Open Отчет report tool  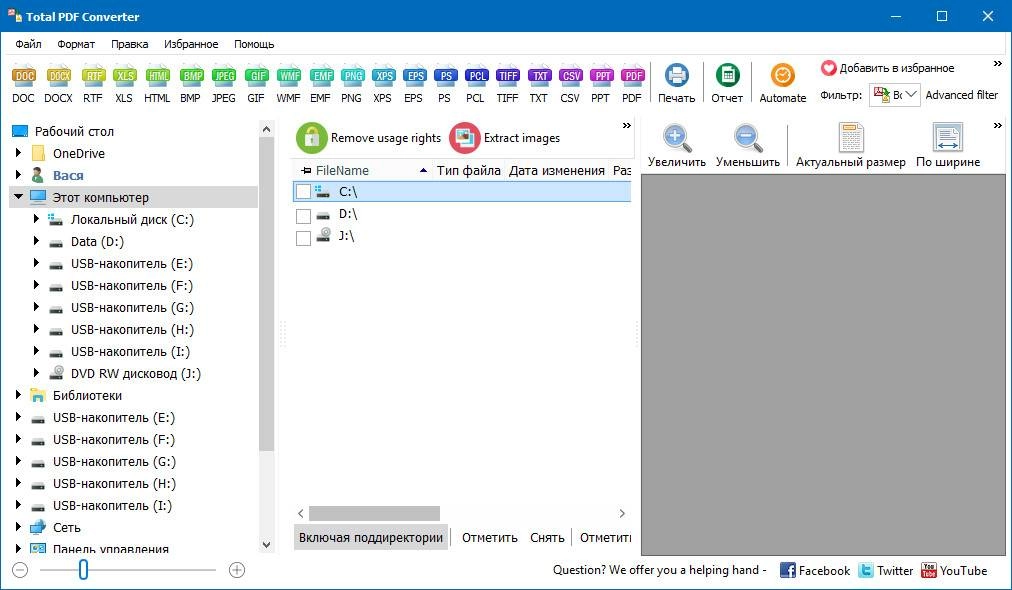(727, 84)
